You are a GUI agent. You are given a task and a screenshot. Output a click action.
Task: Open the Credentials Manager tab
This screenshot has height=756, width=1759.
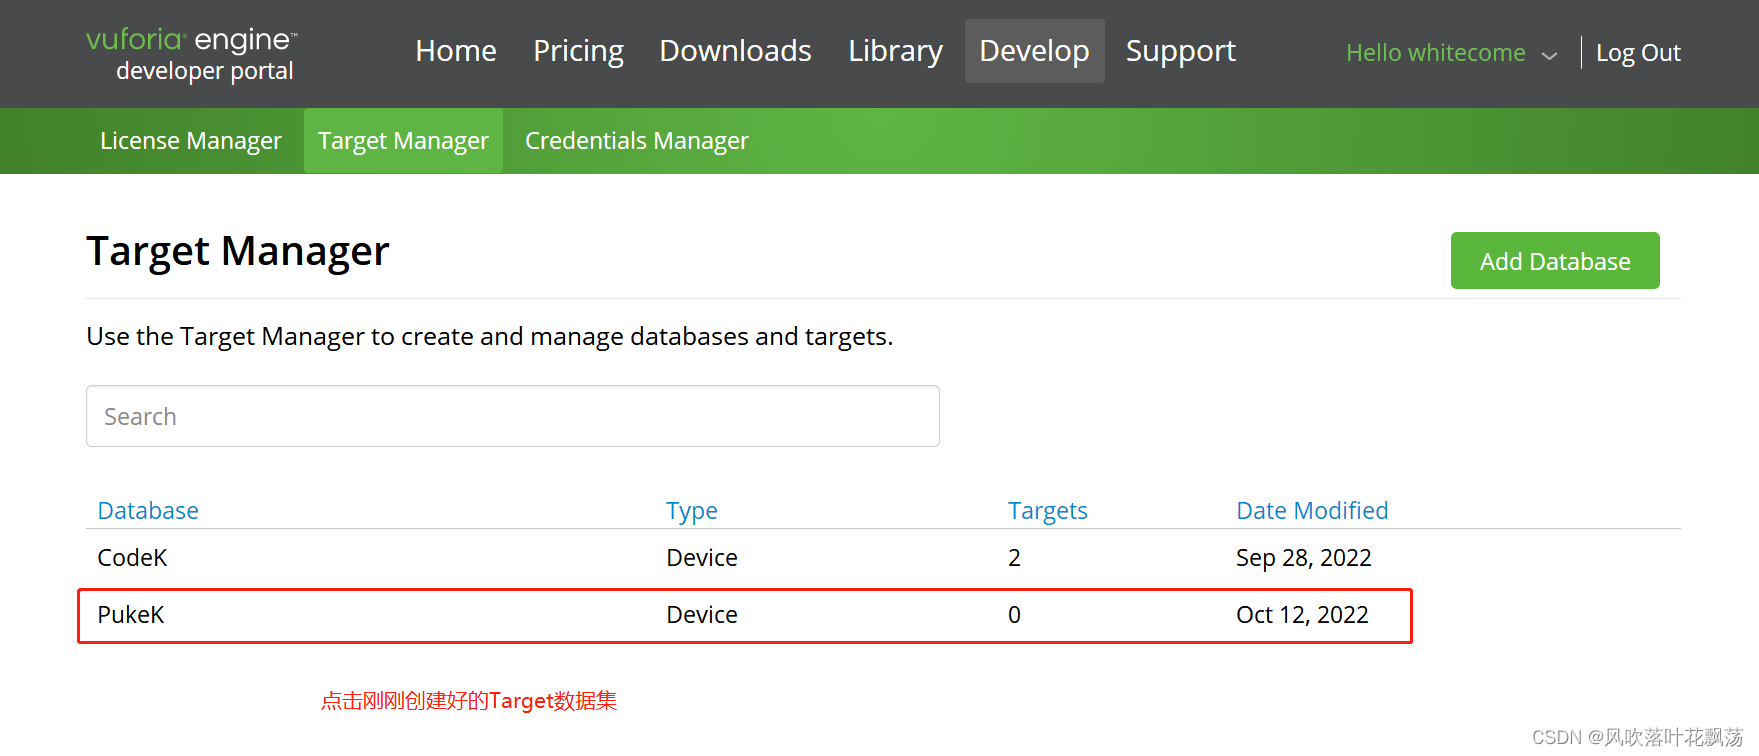(x=636, y=141)
